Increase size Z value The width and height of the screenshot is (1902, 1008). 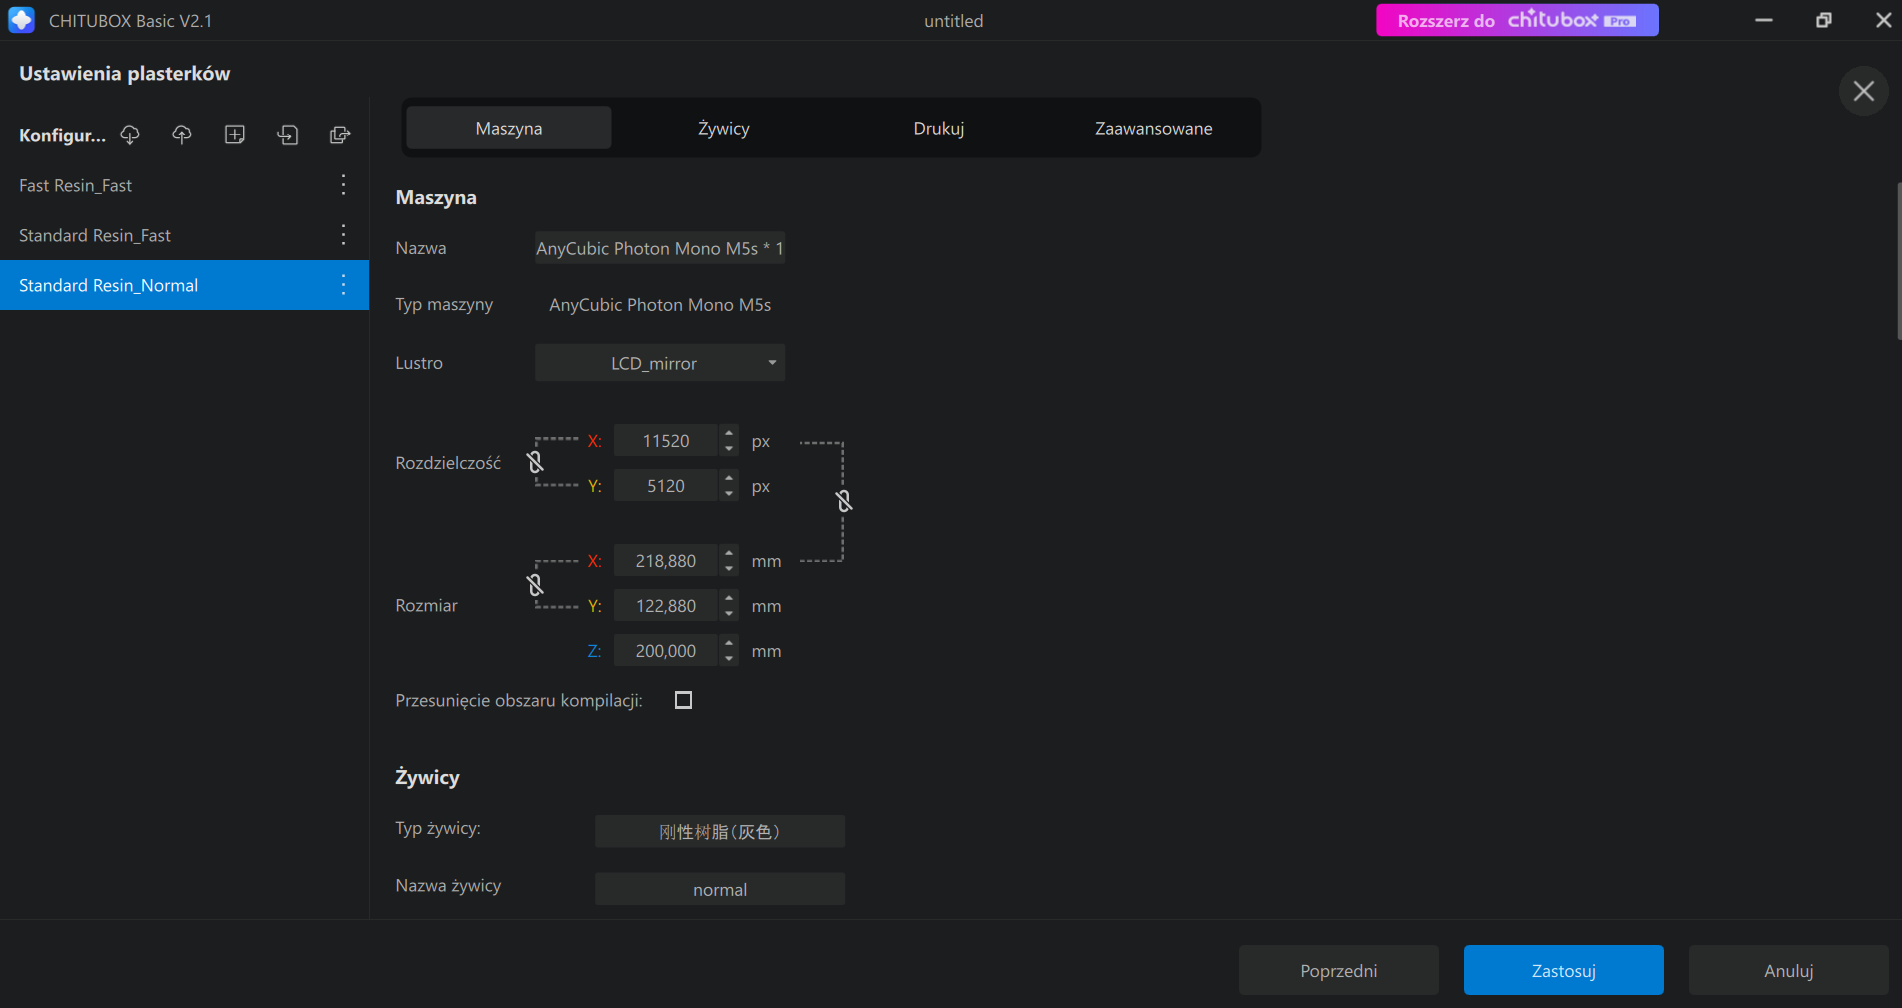729,643
